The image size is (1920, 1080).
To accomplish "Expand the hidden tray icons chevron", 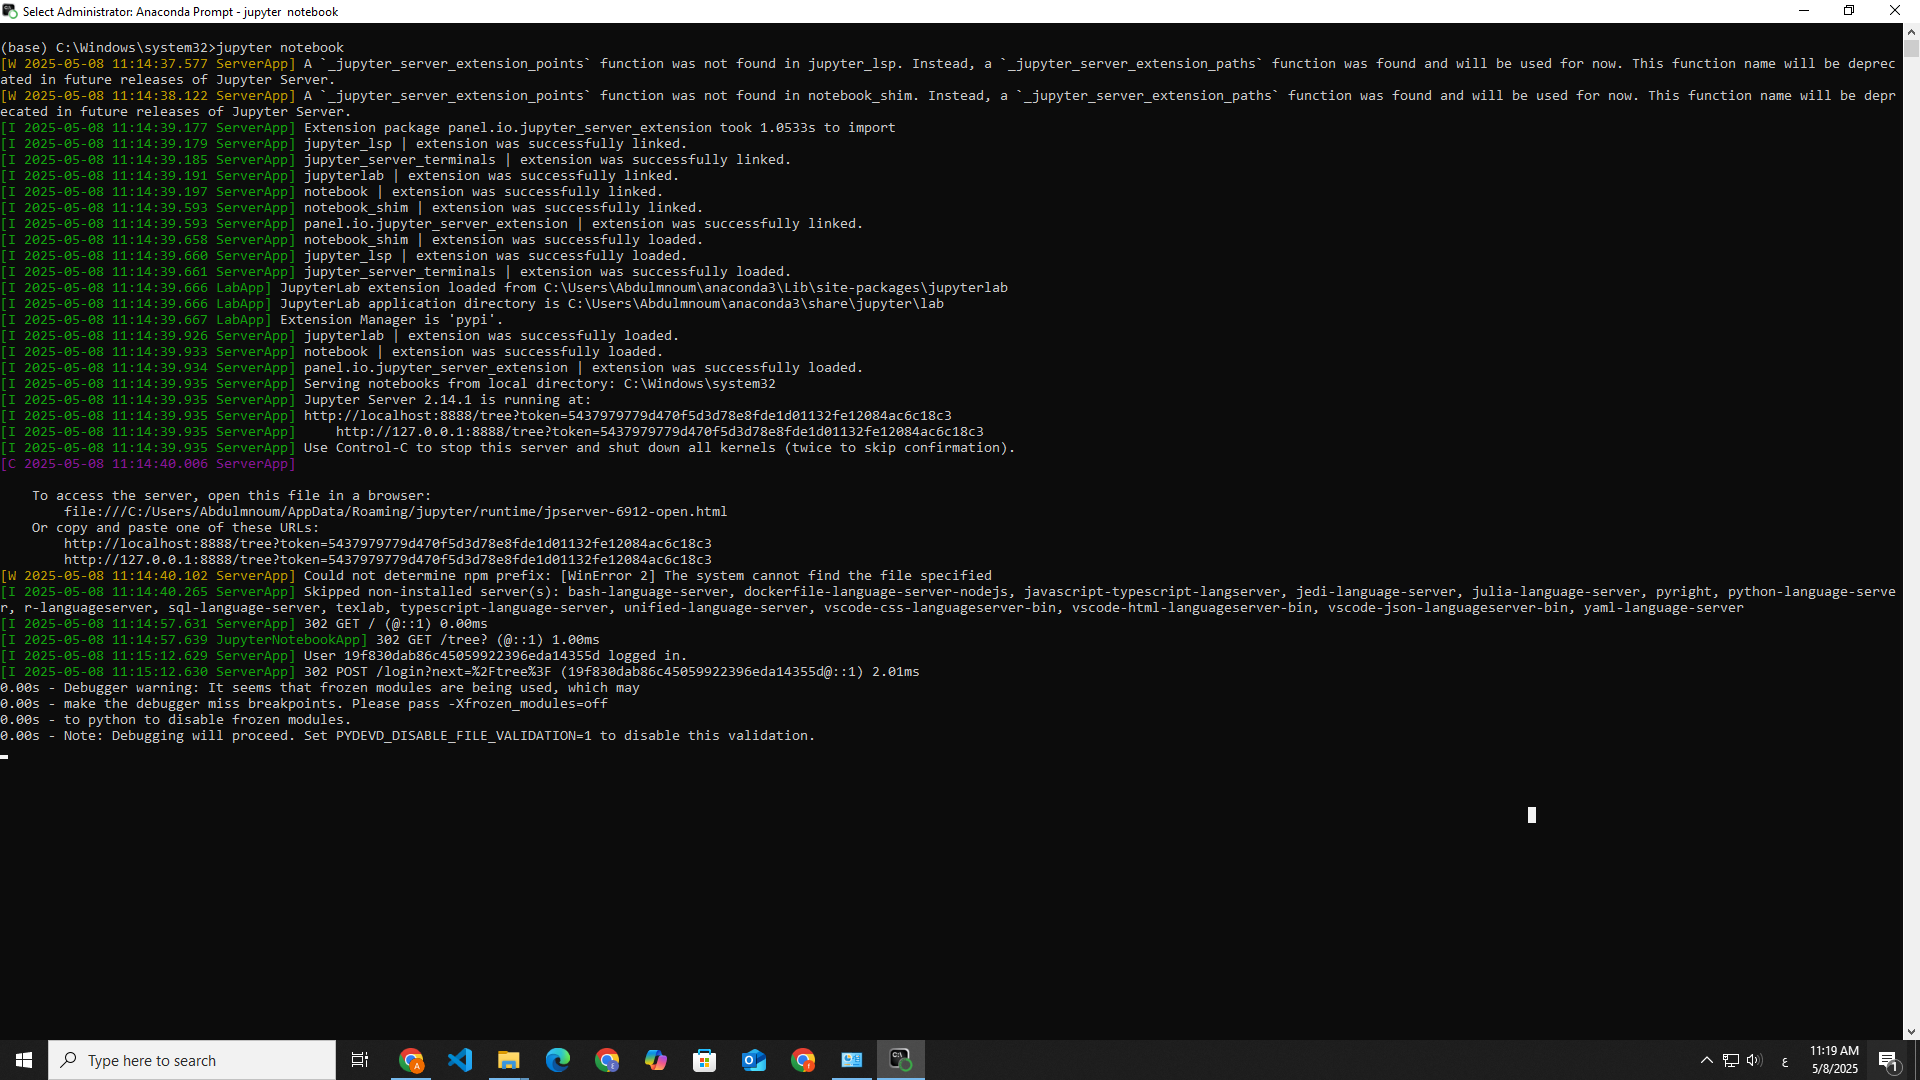I will (1706, 1060).
